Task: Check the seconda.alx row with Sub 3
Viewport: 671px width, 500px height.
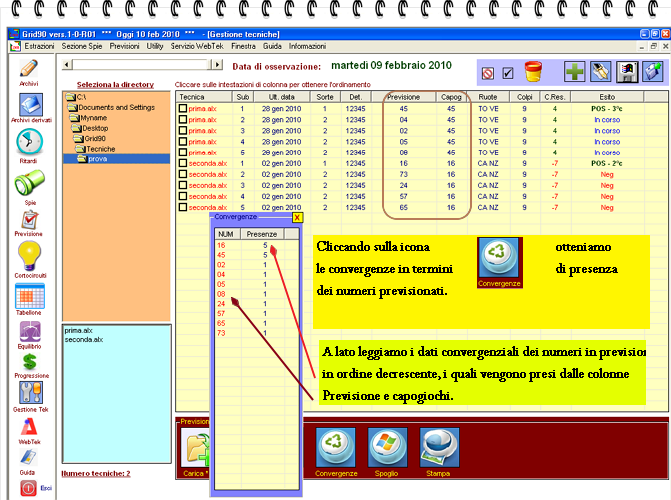Action: tap(183, 185)
